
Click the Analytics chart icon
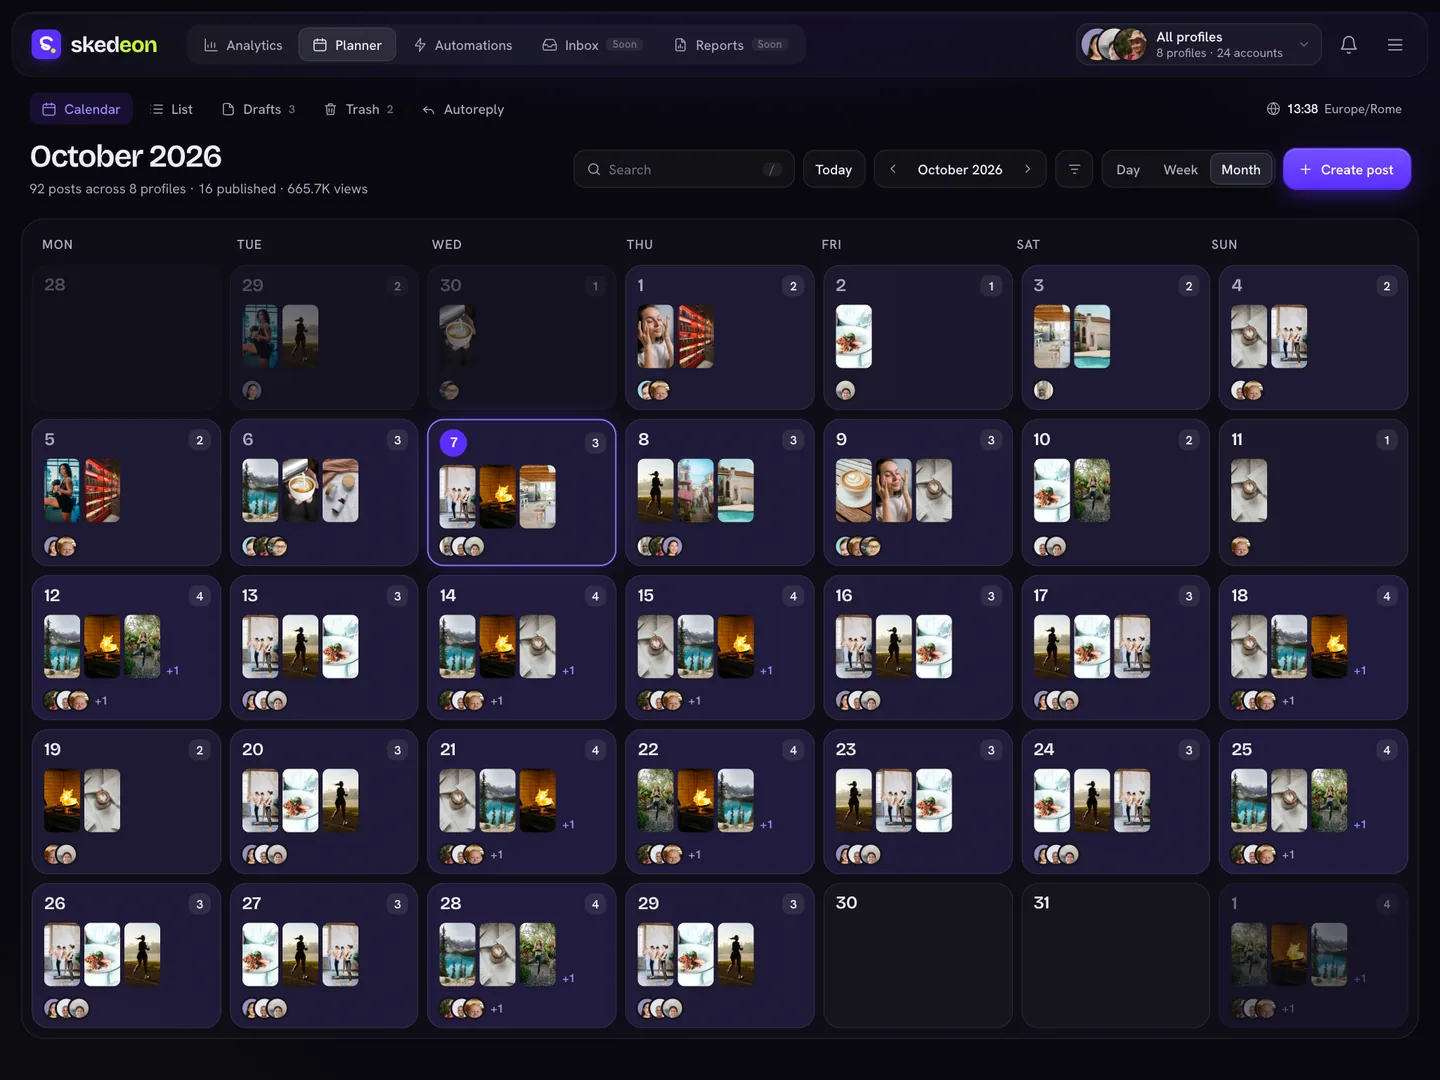[211, 45]
